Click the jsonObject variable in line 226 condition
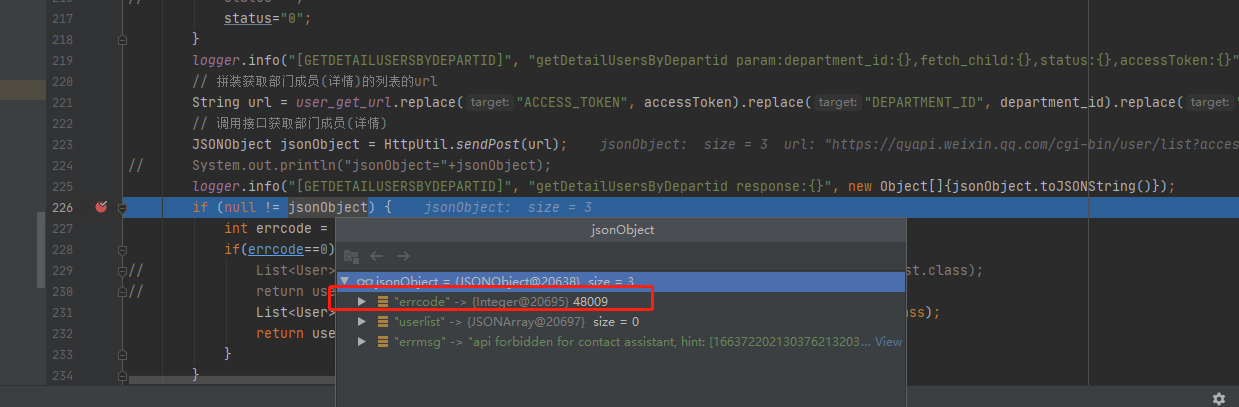 coord(327,207)
